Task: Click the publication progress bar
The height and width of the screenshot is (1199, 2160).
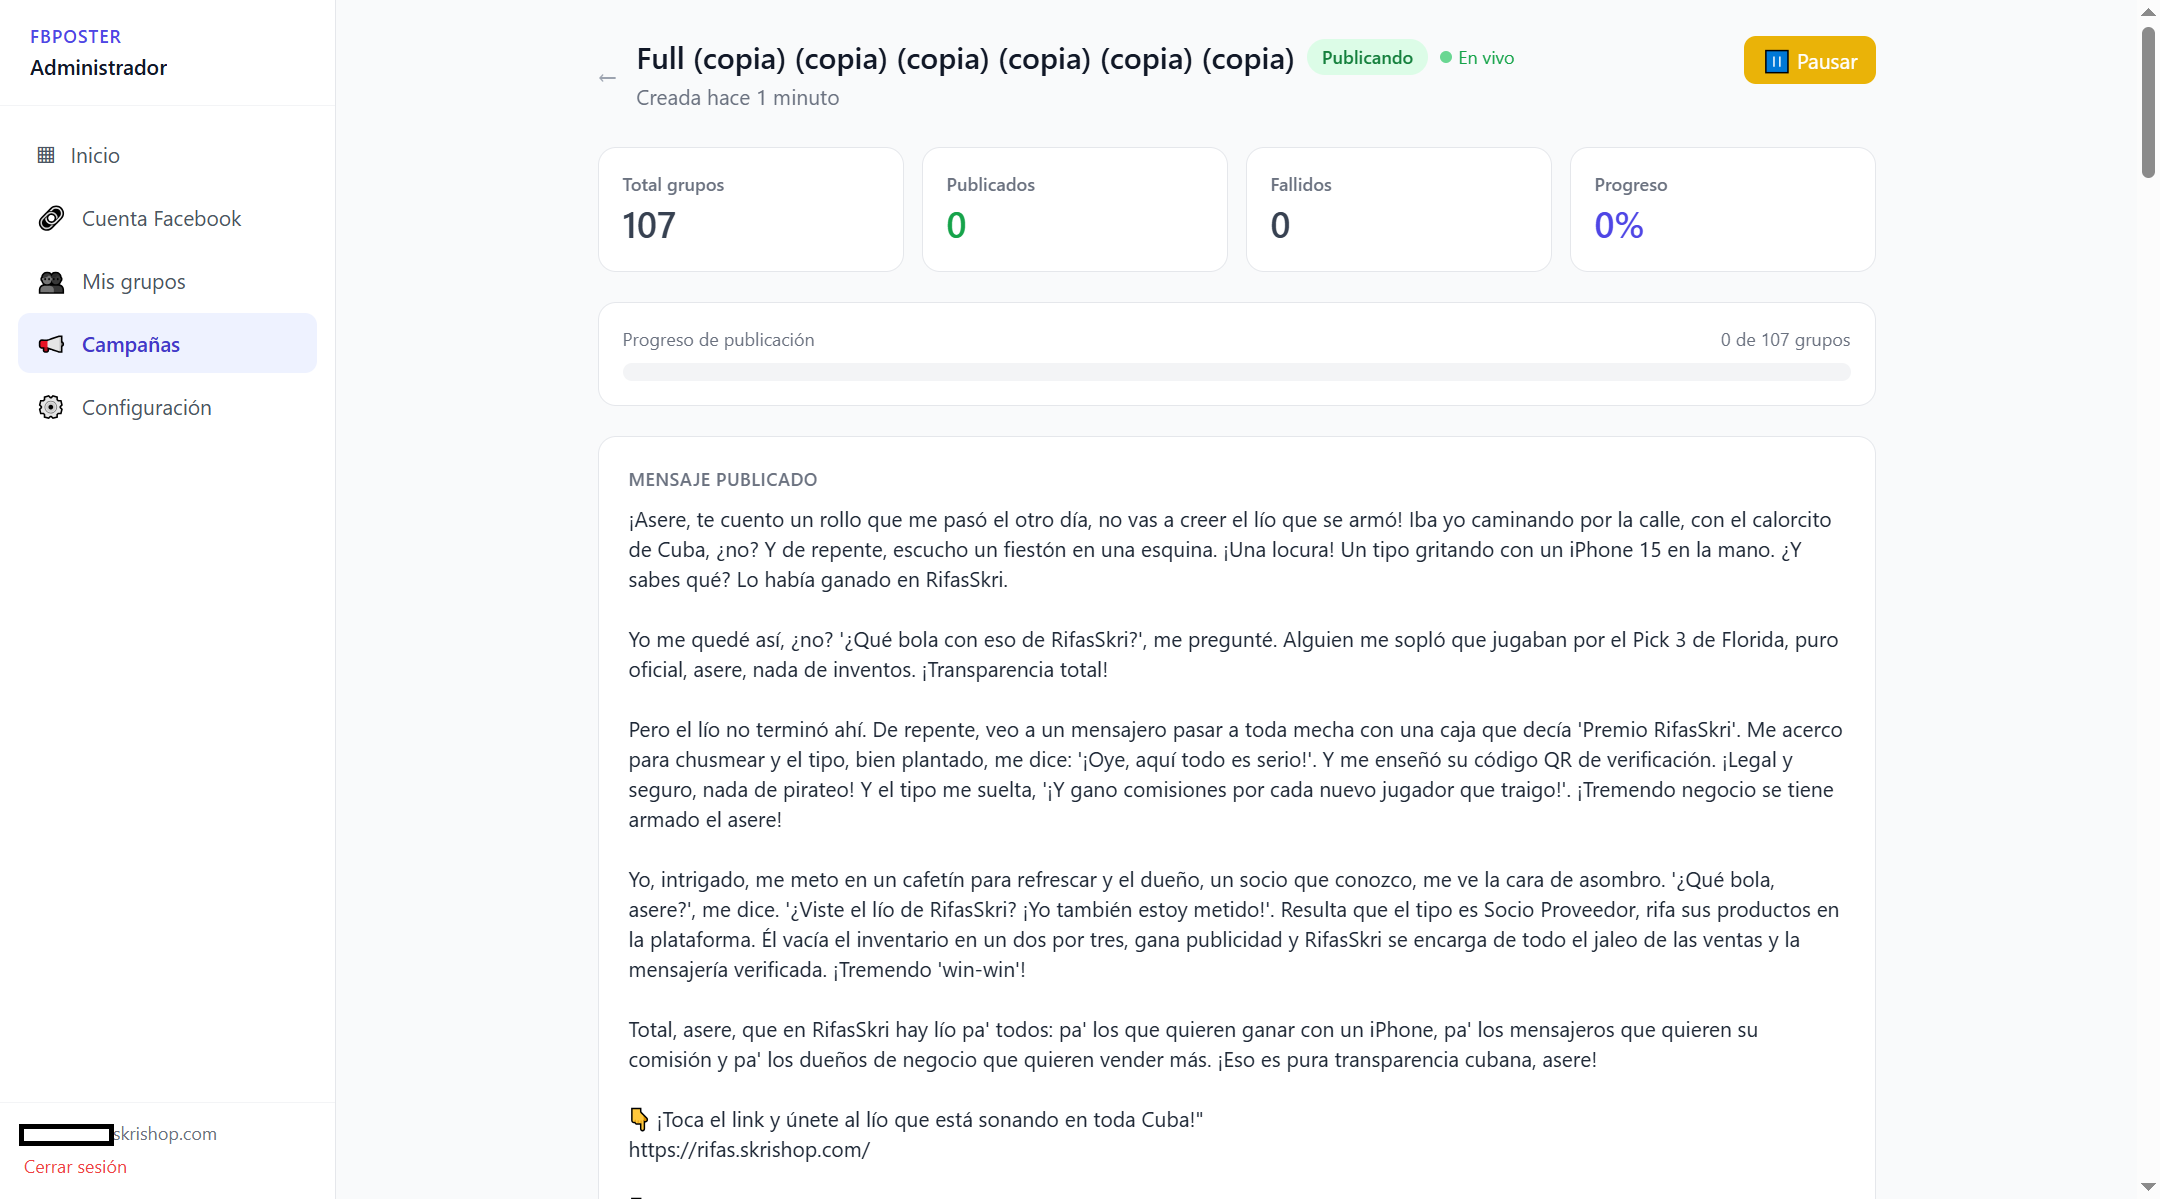Action: pyautogui.click(x=1236, y=372)
